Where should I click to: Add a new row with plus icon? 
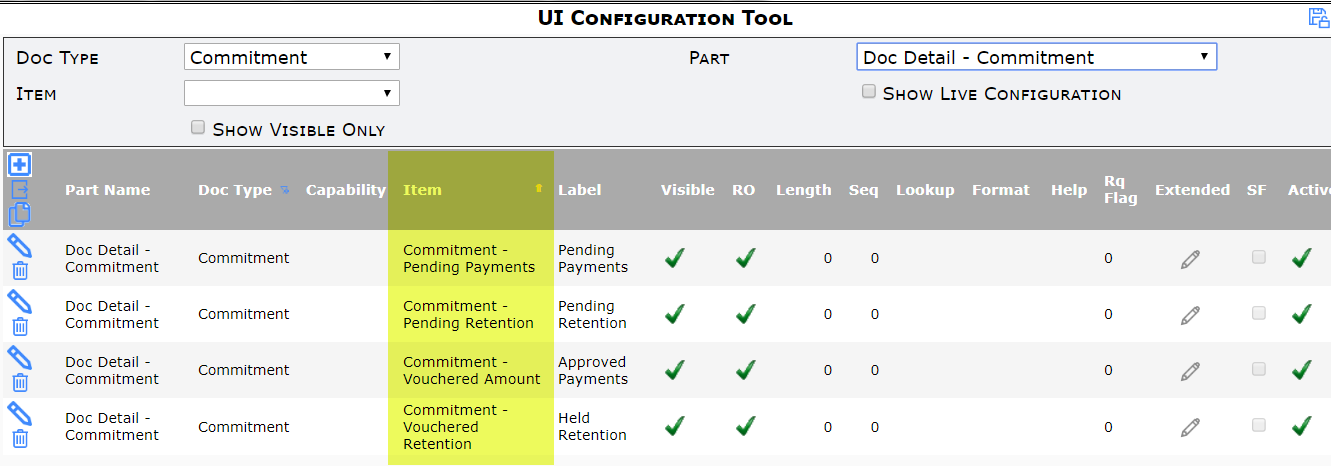(x=19, y=165)
